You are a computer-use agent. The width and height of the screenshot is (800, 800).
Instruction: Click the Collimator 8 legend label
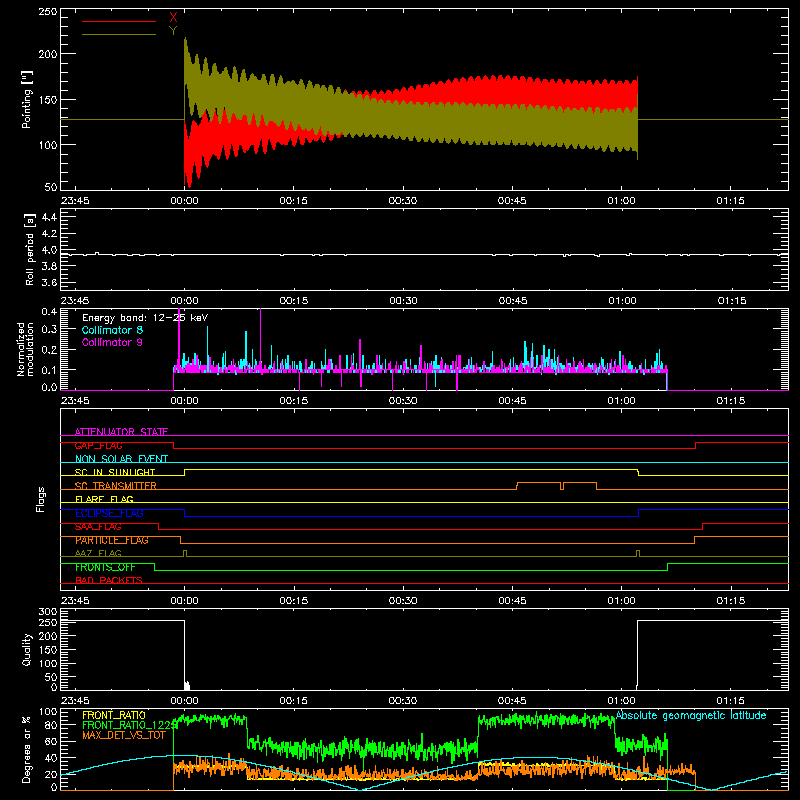112,330
